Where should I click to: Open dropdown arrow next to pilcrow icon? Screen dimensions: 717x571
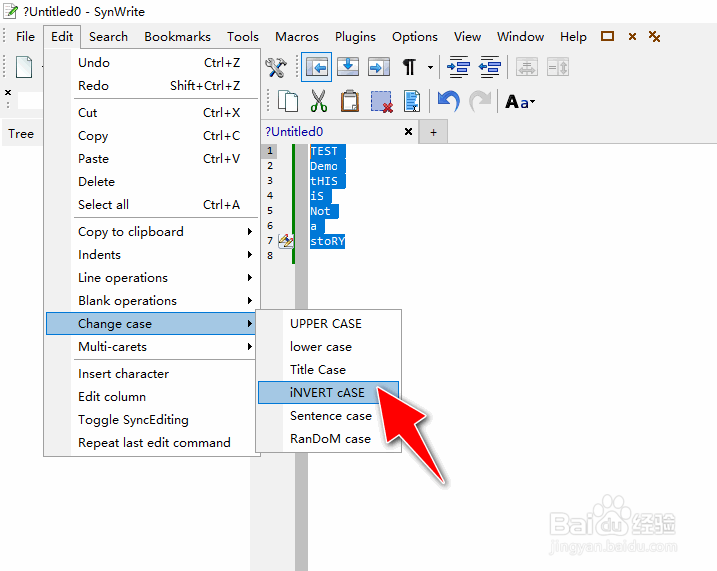pos(430,68)
